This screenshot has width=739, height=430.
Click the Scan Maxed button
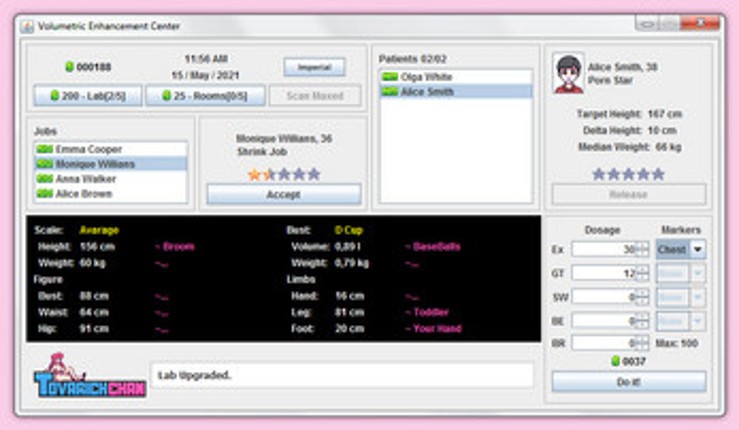click(315, 96)
